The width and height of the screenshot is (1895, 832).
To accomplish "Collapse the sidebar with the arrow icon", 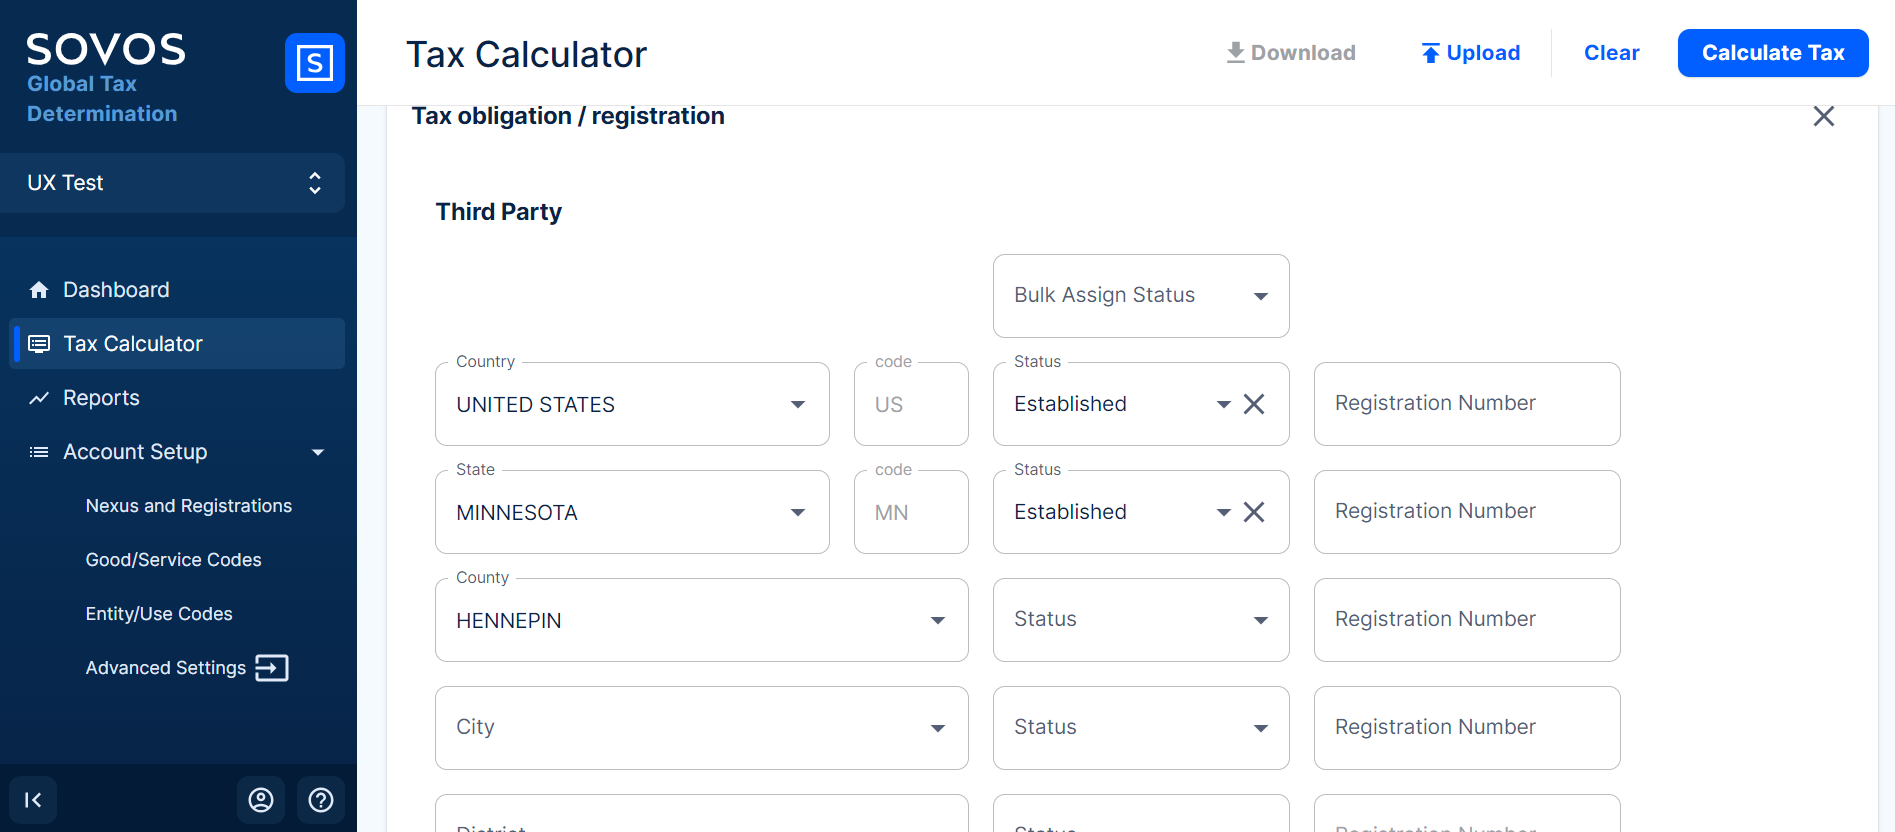I will 33,800.
